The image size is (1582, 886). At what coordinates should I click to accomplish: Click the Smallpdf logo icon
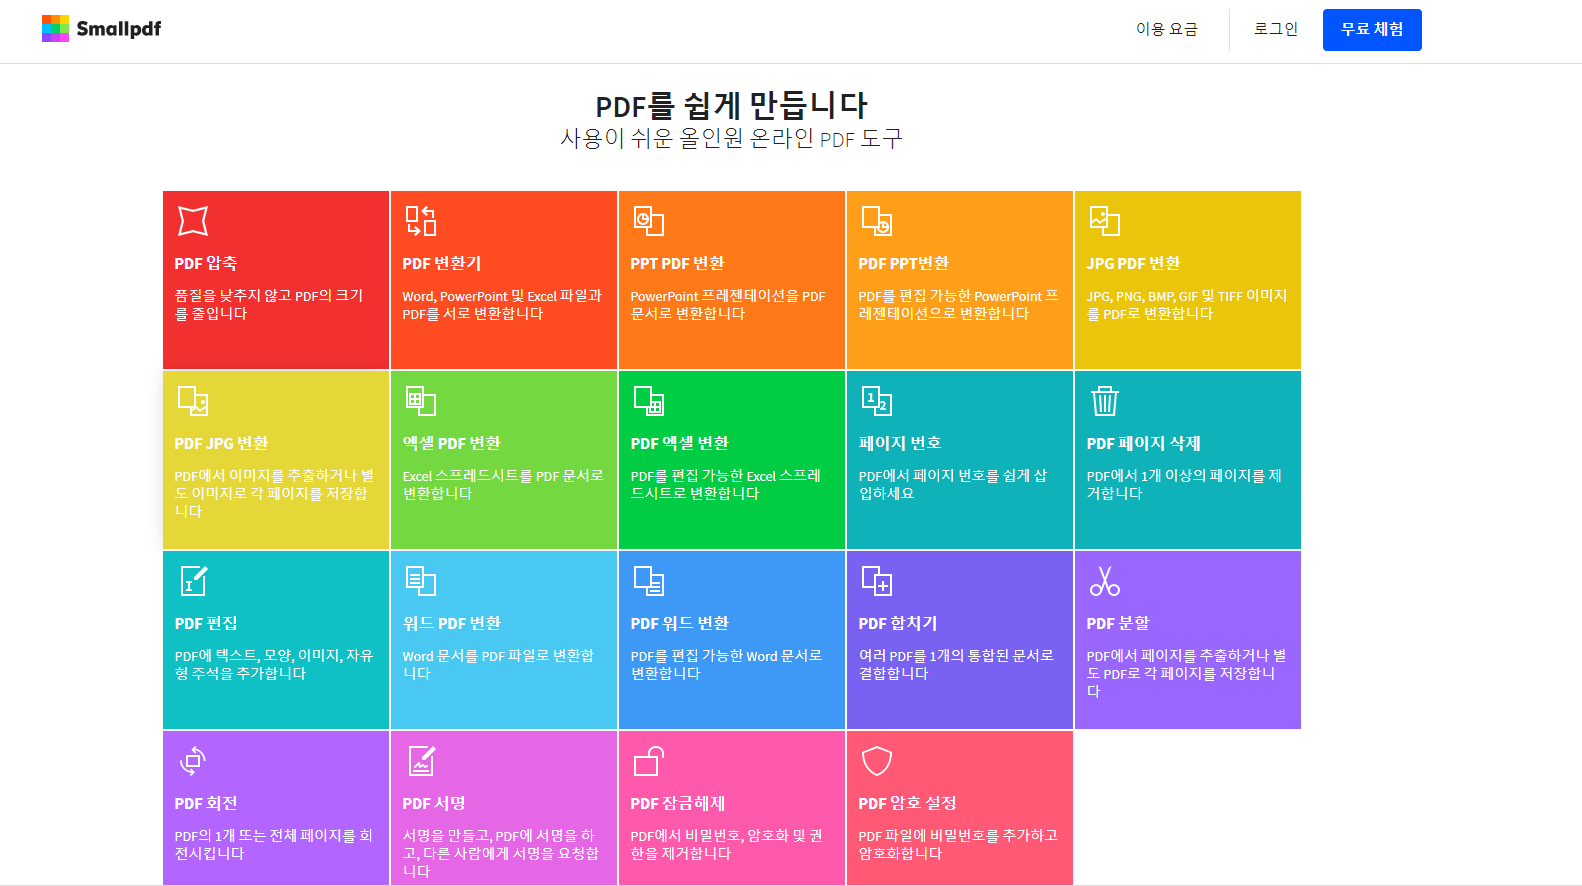[x=55, y=28]
